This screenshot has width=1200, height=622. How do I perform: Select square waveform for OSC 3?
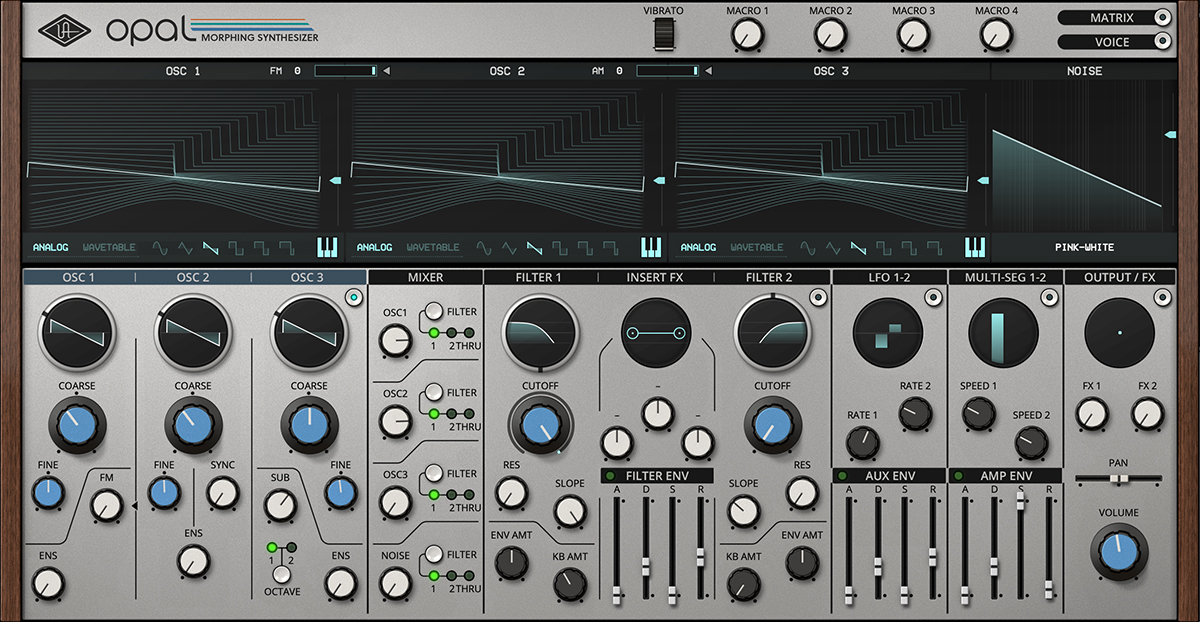click(884, 247)
